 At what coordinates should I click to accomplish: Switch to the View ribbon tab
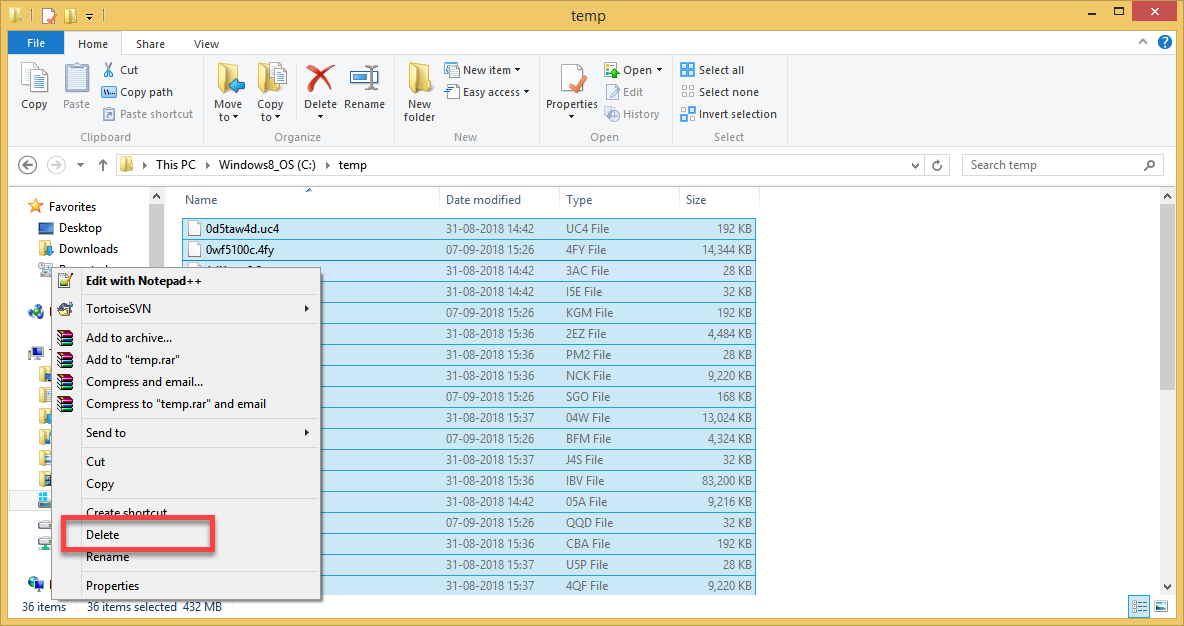point(206,43)
